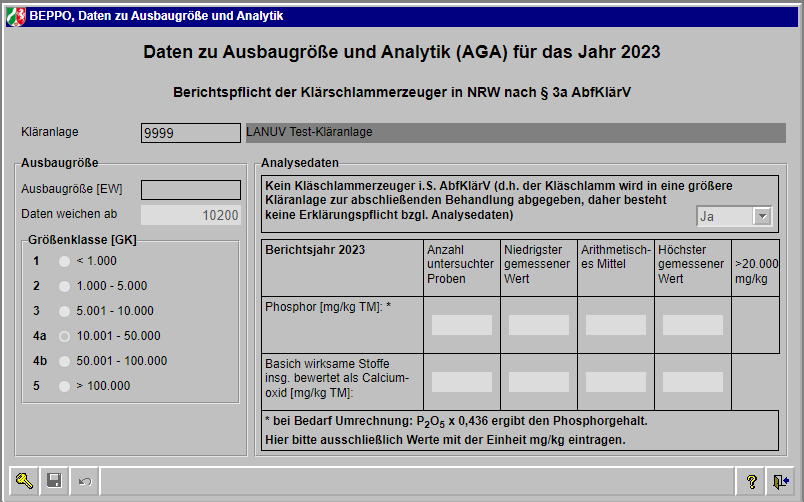Click the save floppy disk icon
The width and height of the screenshot is (804, 502).
click(x=54, y=481)
